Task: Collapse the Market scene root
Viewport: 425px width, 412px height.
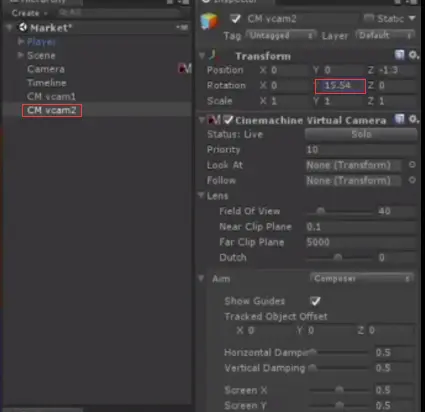Action: pyautogui.click(x=10, y=28)
